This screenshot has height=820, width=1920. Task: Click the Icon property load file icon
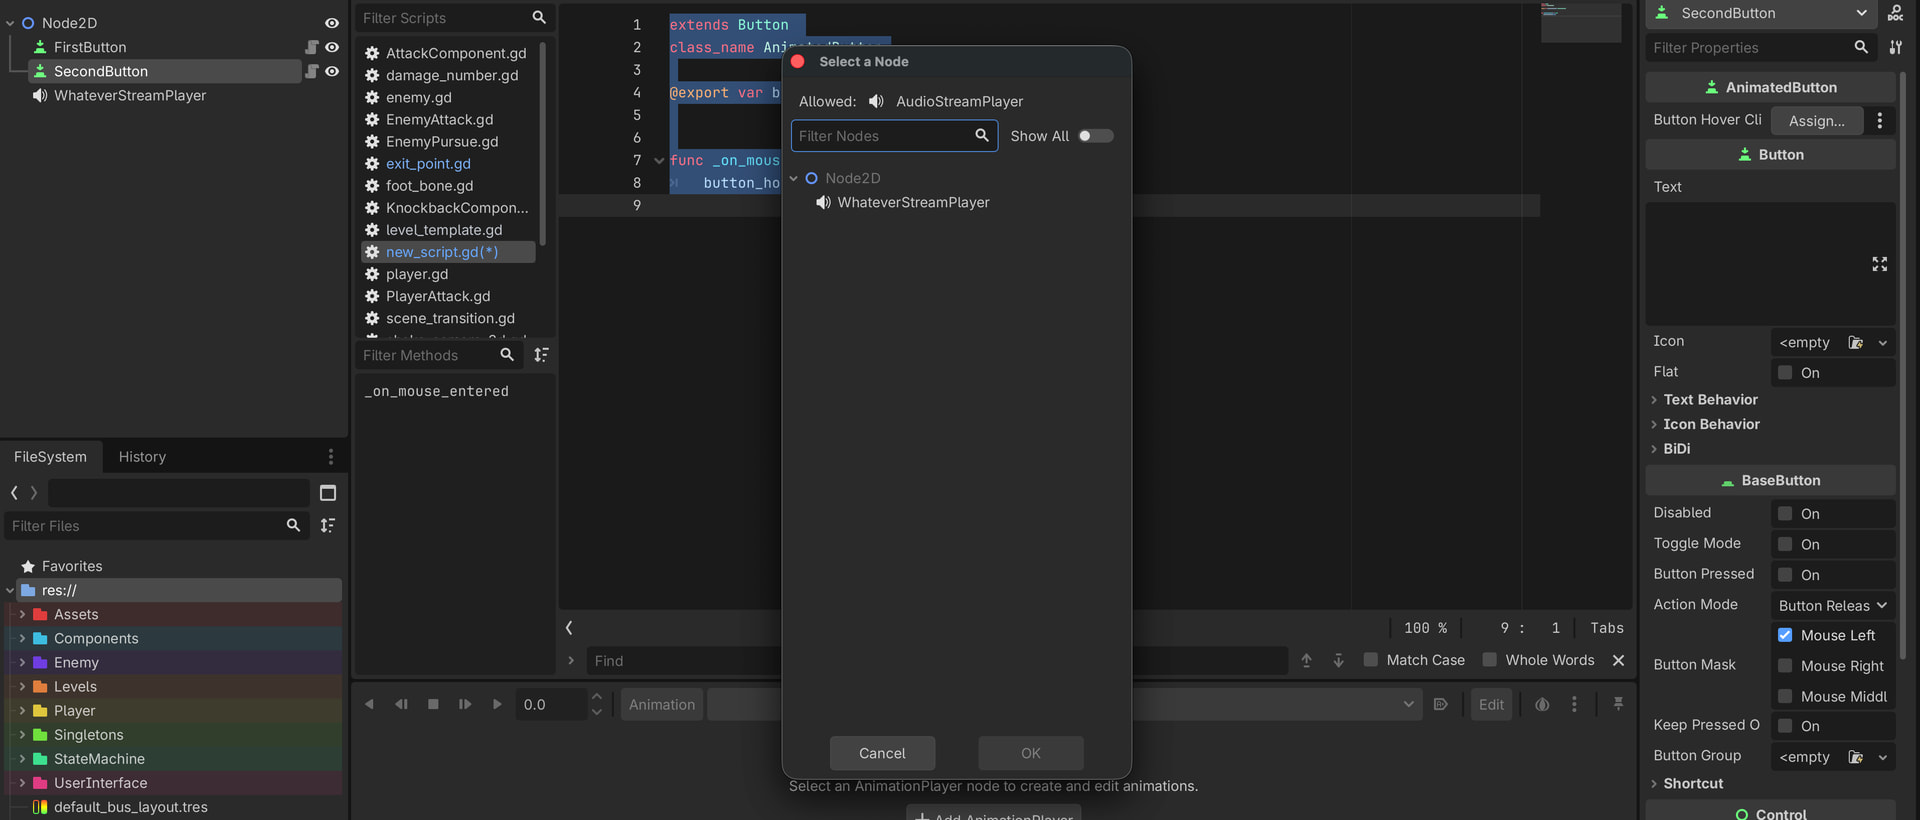tap(1855, 342)
